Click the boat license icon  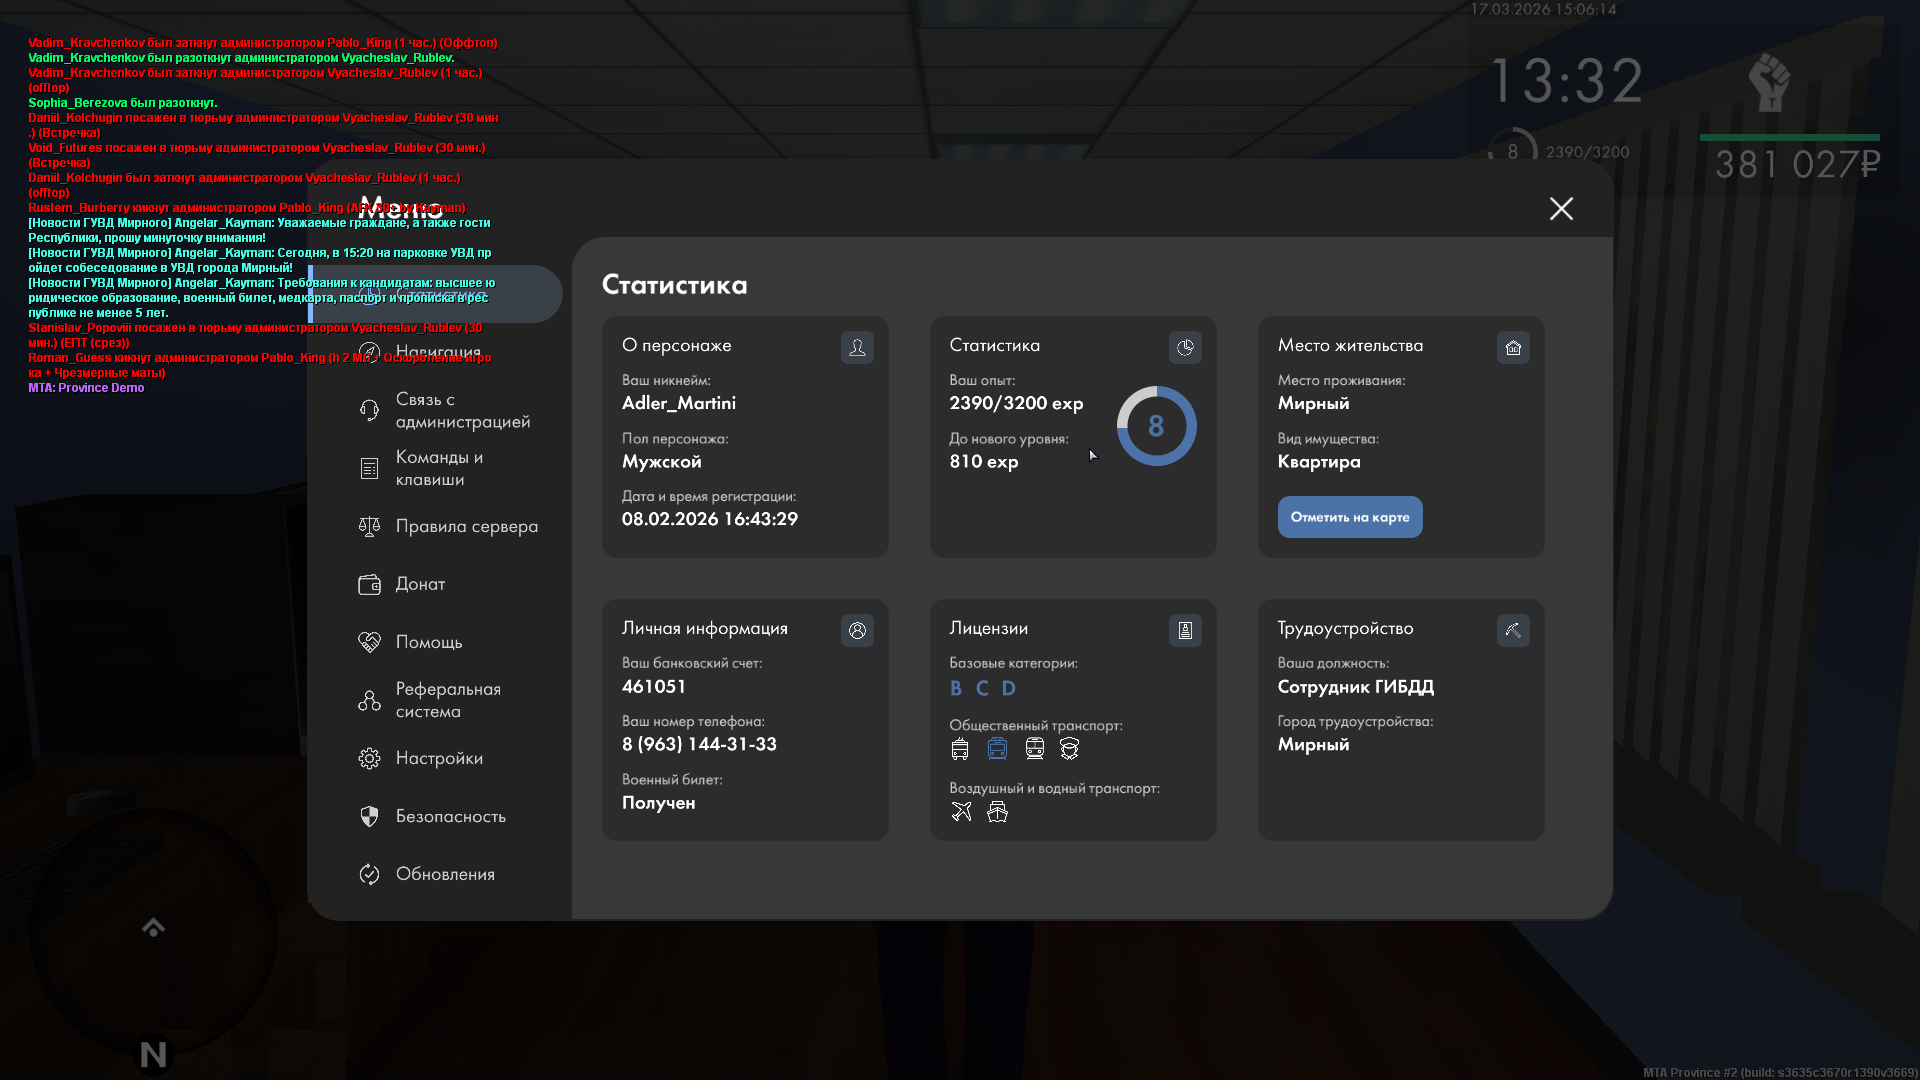pos(997,811)
